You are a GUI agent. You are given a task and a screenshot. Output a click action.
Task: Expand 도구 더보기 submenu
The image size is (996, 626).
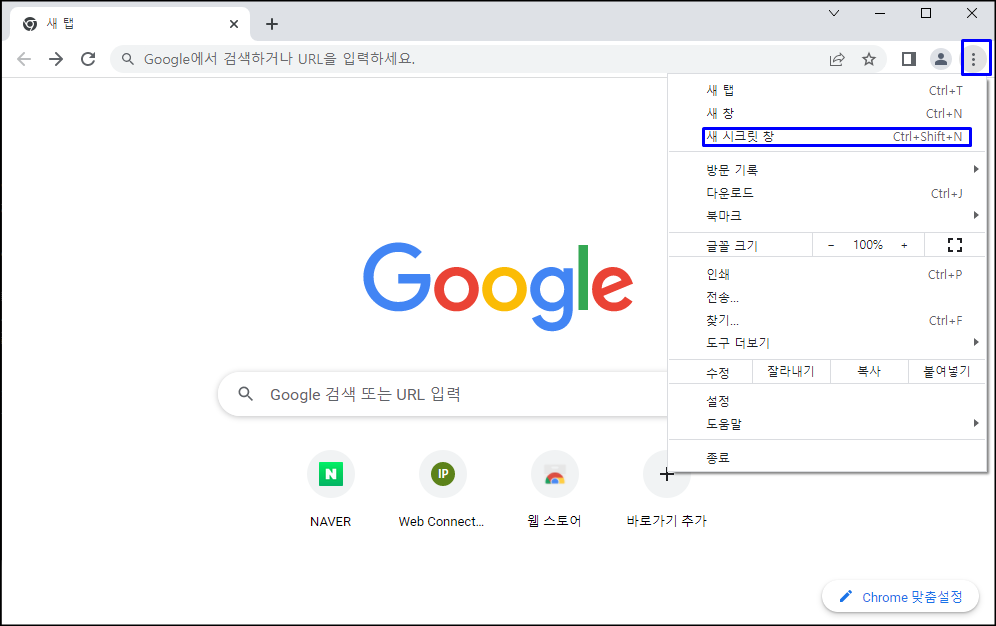click(828, 343)
